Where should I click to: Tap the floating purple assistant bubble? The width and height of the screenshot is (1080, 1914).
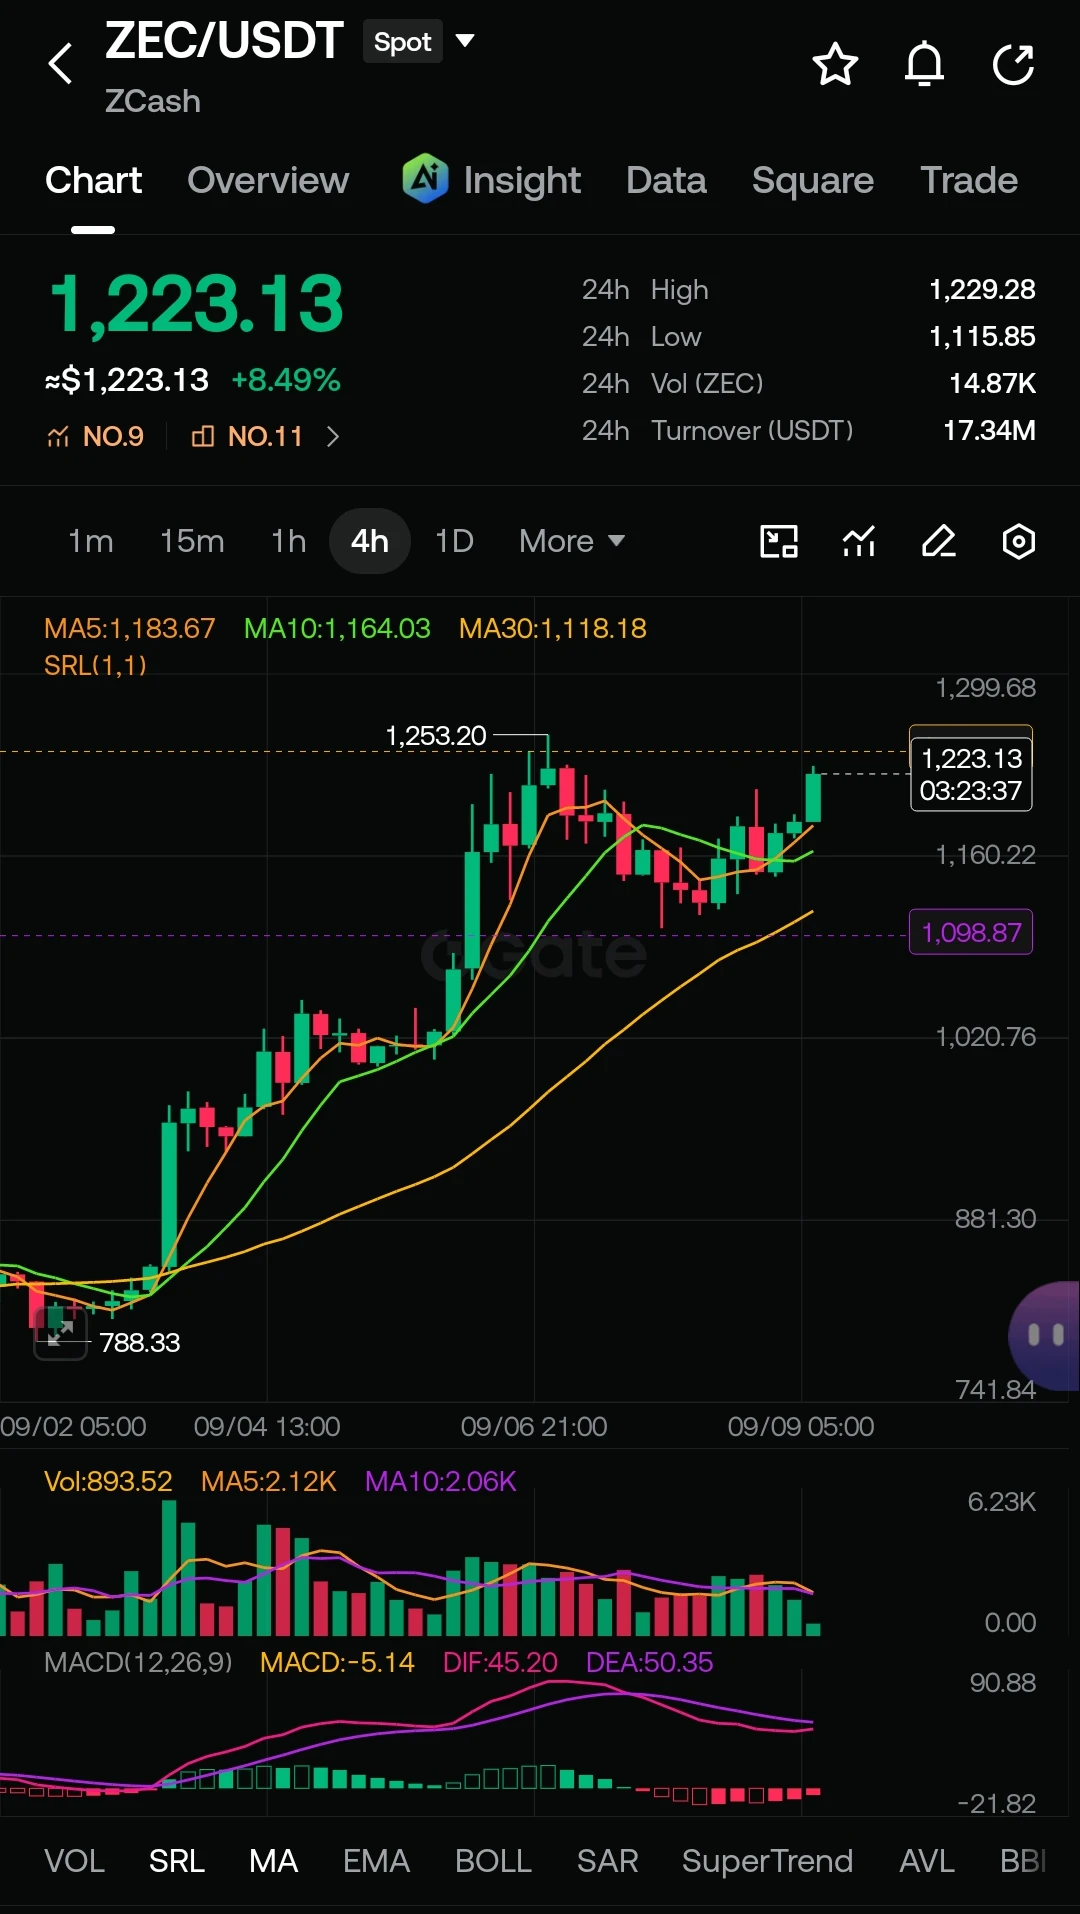(1044, 1335)
